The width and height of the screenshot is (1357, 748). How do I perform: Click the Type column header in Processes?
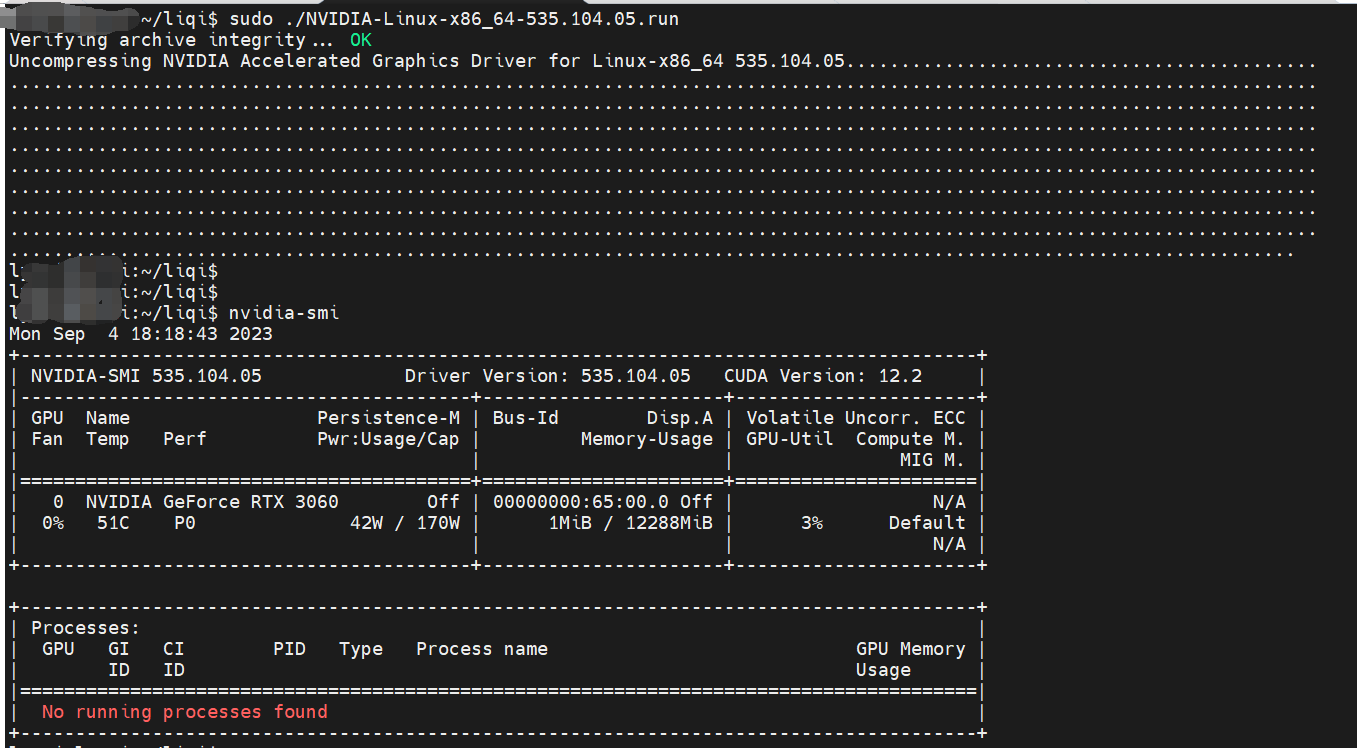click(x=361, y=649)
